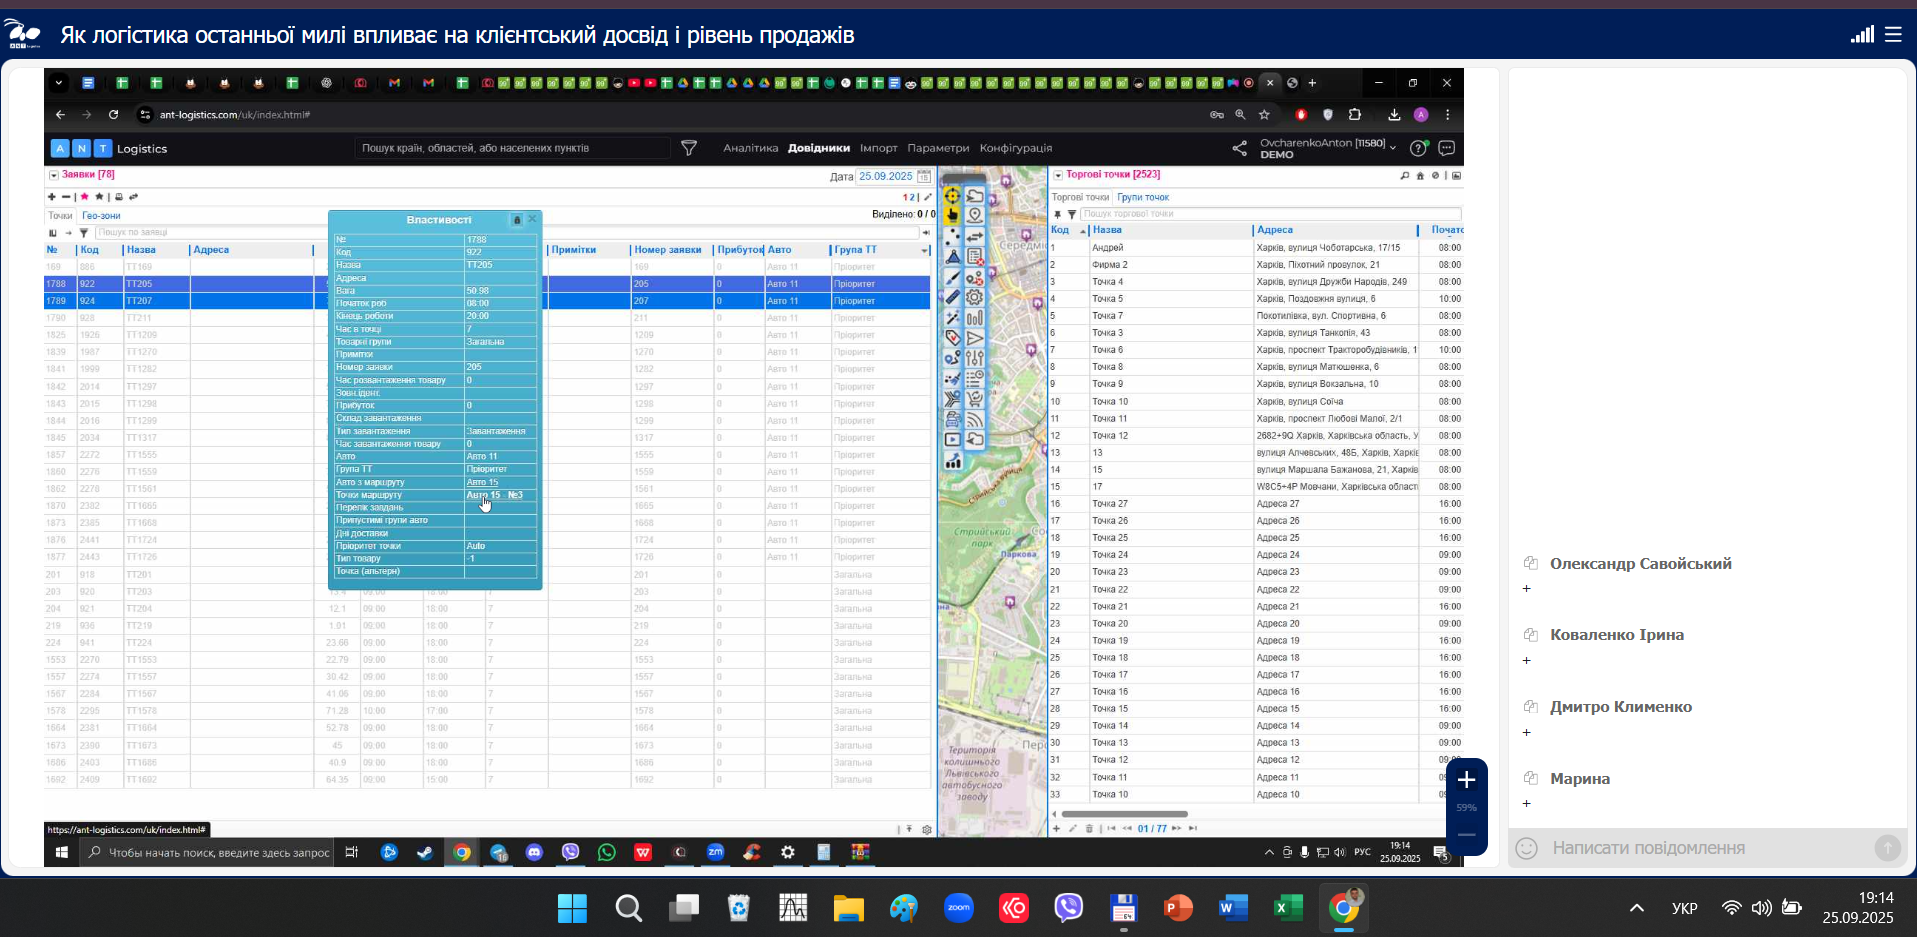Open the Довідники menu

pos(818,148)
